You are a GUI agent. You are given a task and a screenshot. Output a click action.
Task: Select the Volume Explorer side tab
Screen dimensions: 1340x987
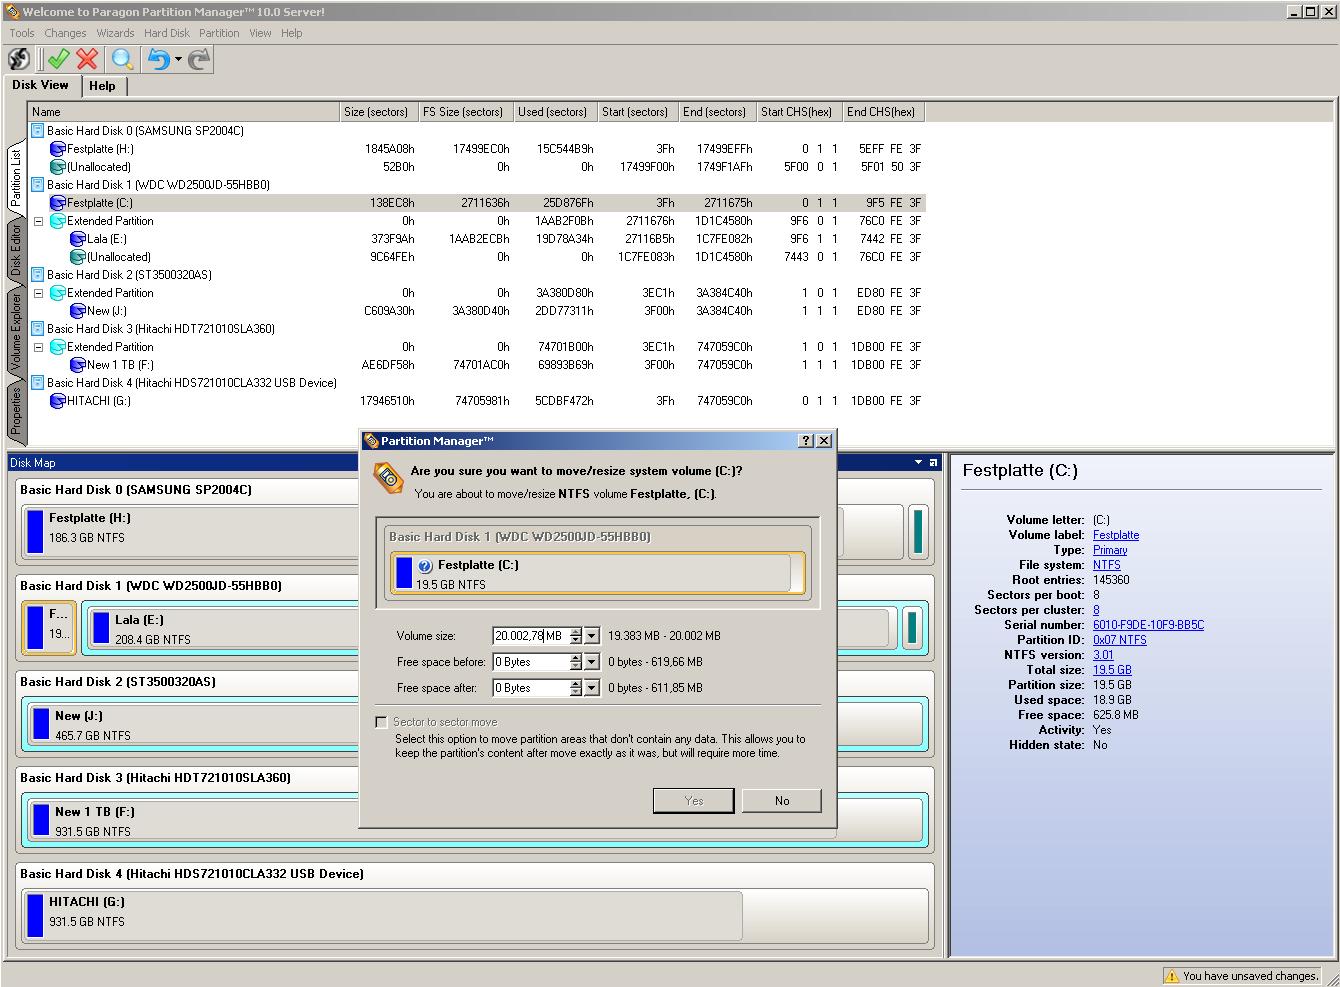coord(16,333)
